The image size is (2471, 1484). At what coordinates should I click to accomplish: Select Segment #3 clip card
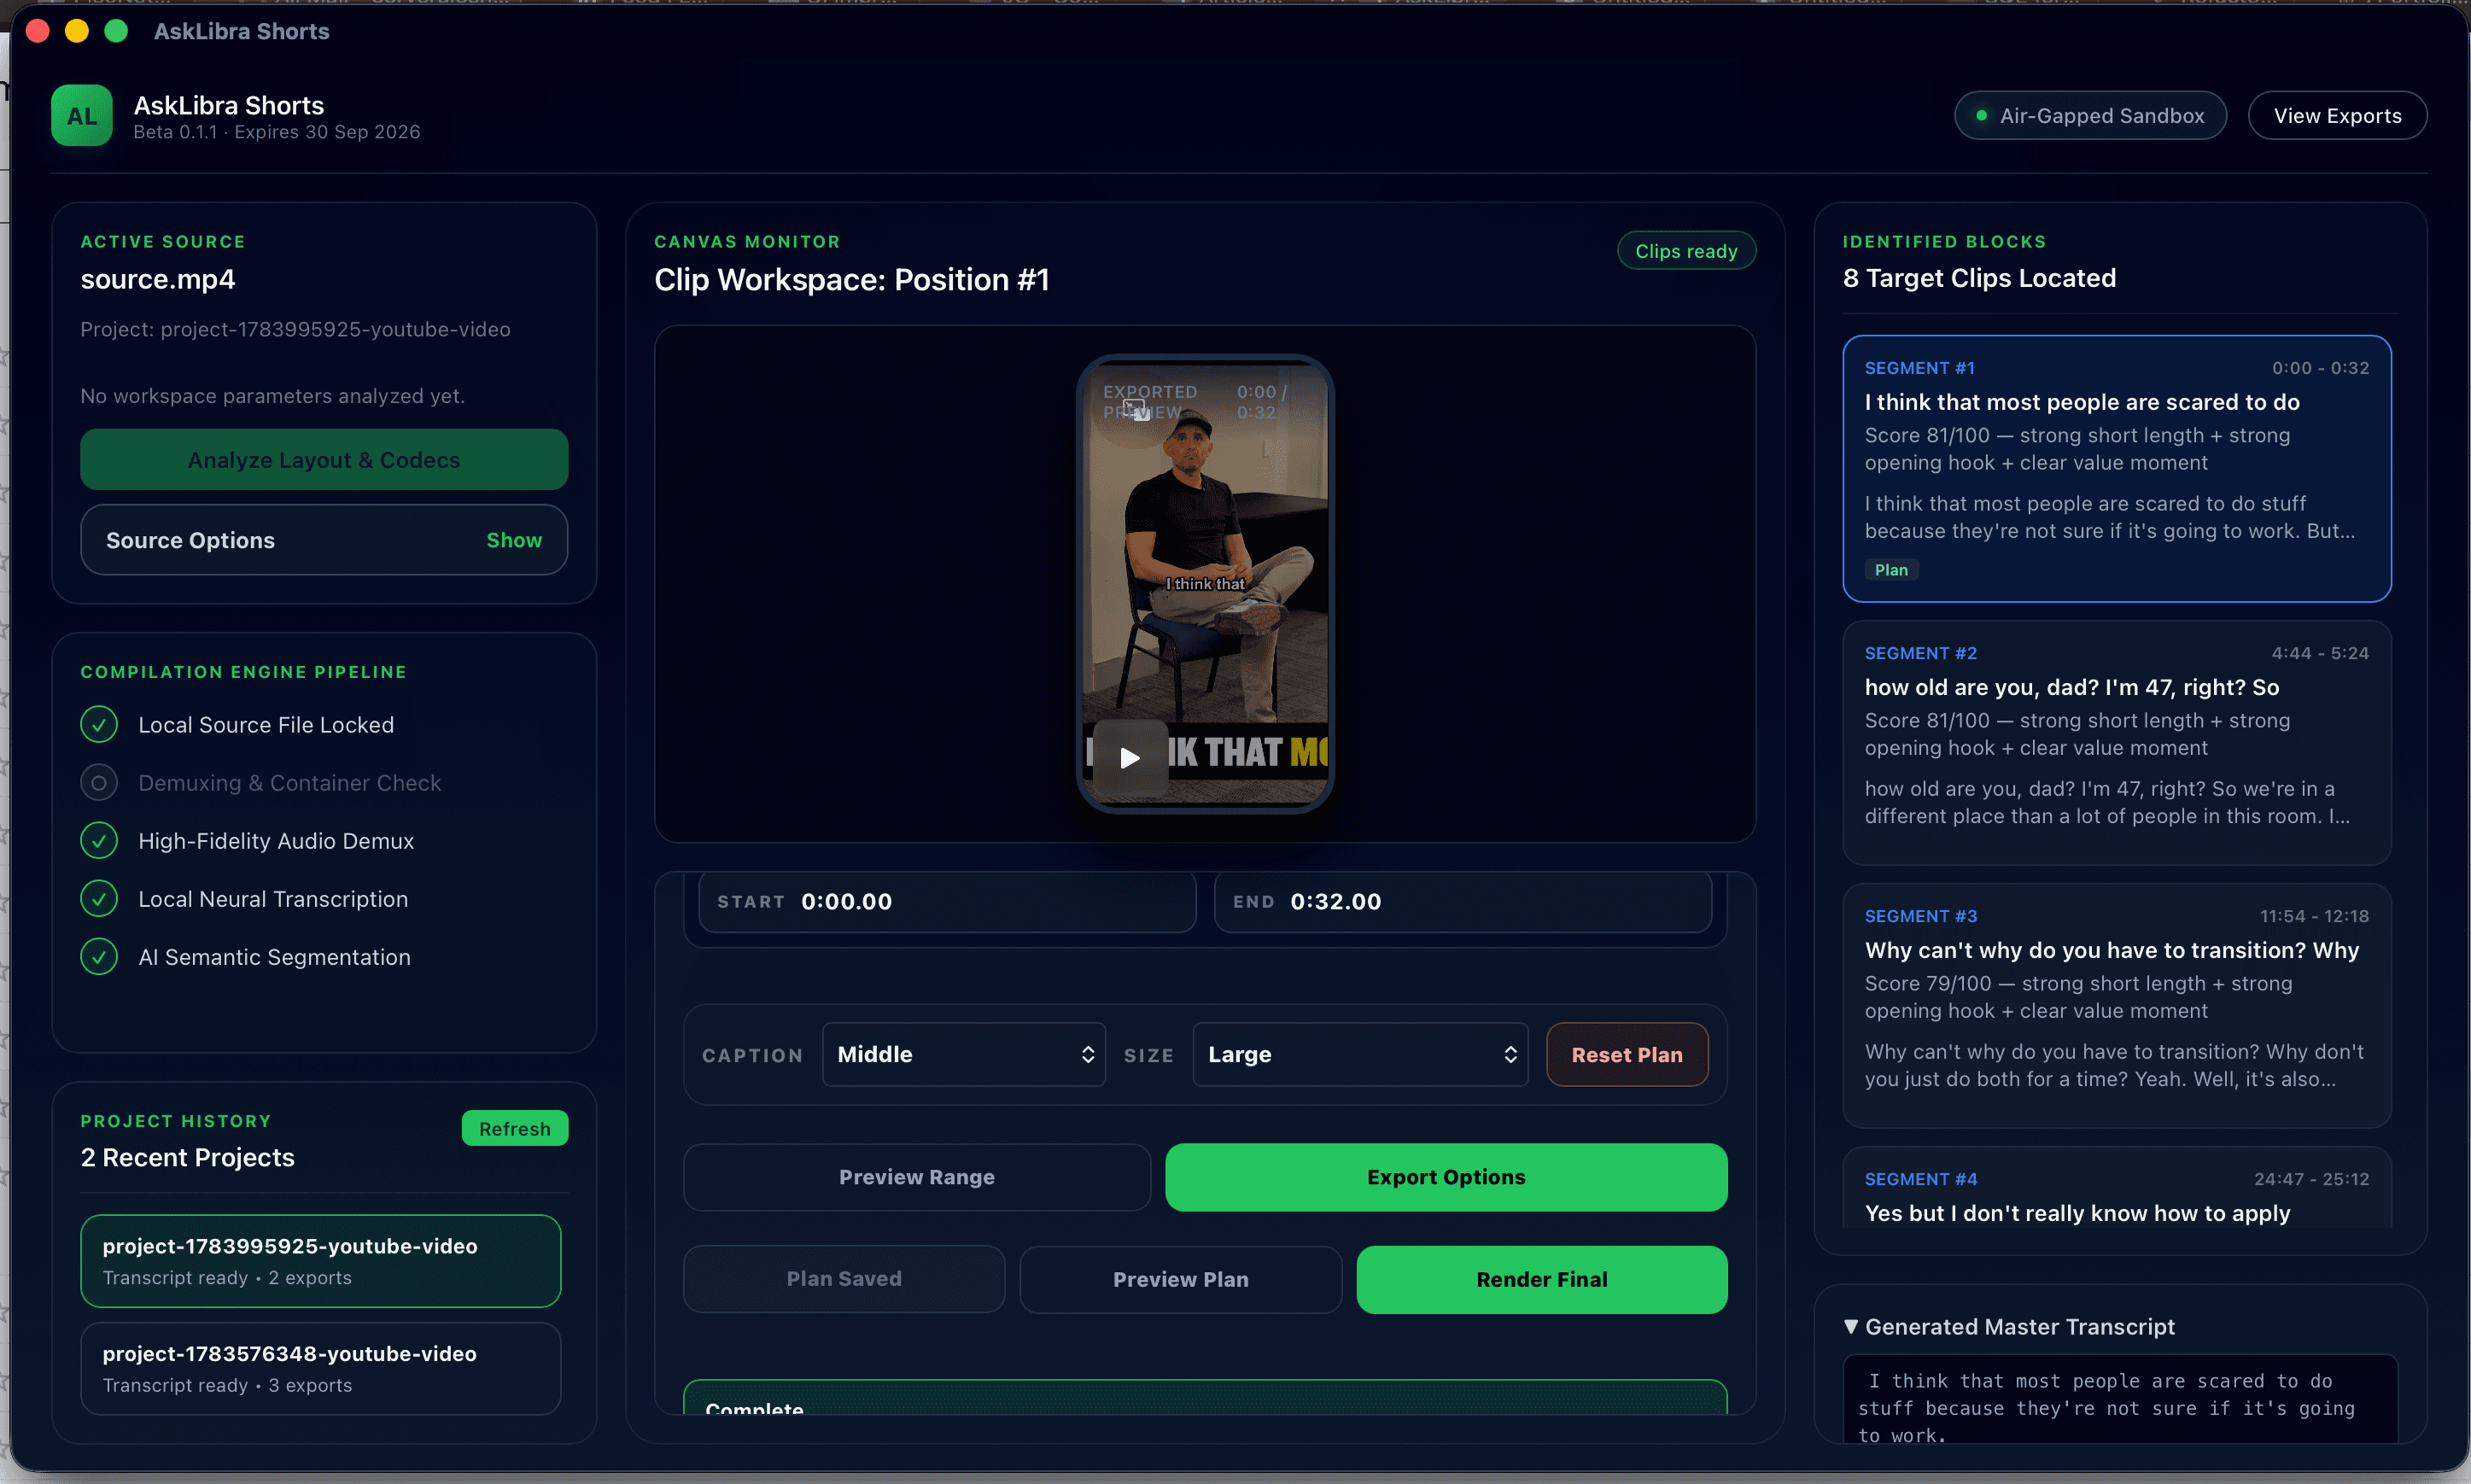click(x=2117, y=1005)
